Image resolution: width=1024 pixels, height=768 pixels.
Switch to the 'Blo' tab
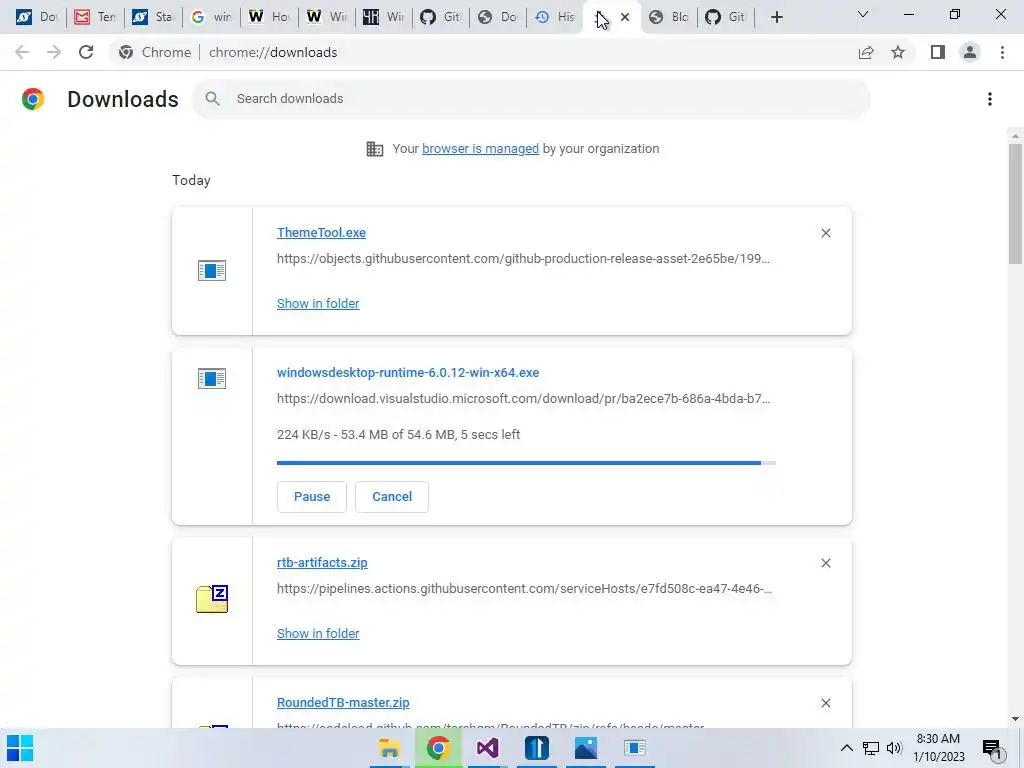[x=668, y=17]
